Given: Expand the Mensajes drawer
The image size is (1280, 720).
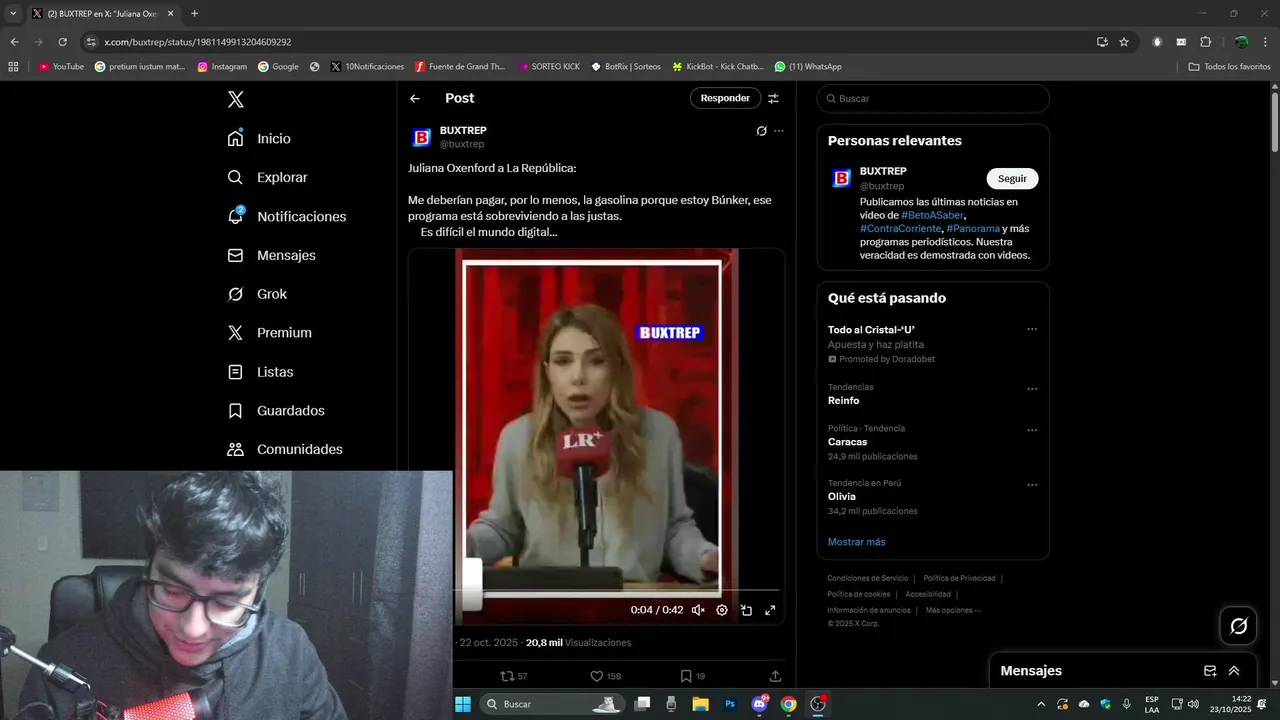Looking at the screenshot, I should pos(1234,671).
